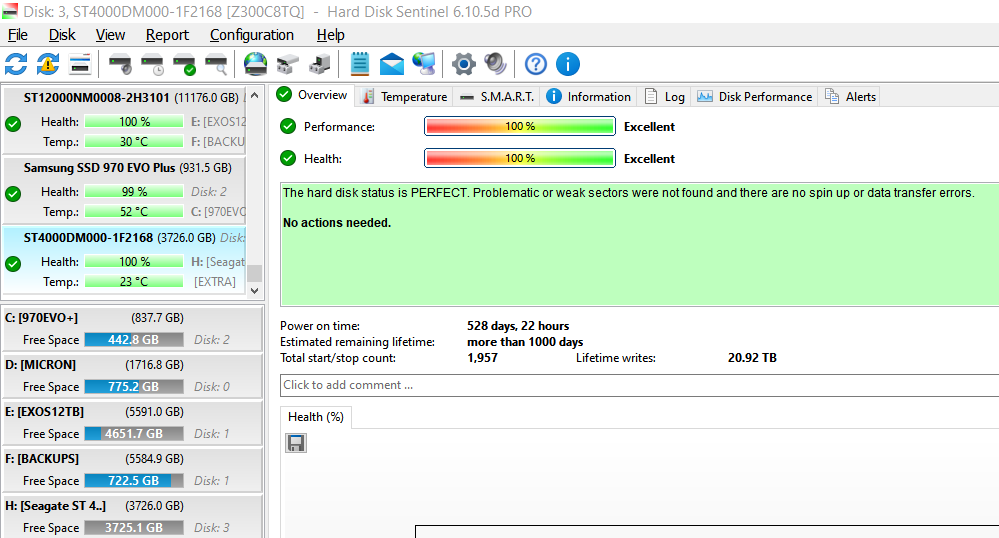Open the Report menu

click(x=167, y=35)
